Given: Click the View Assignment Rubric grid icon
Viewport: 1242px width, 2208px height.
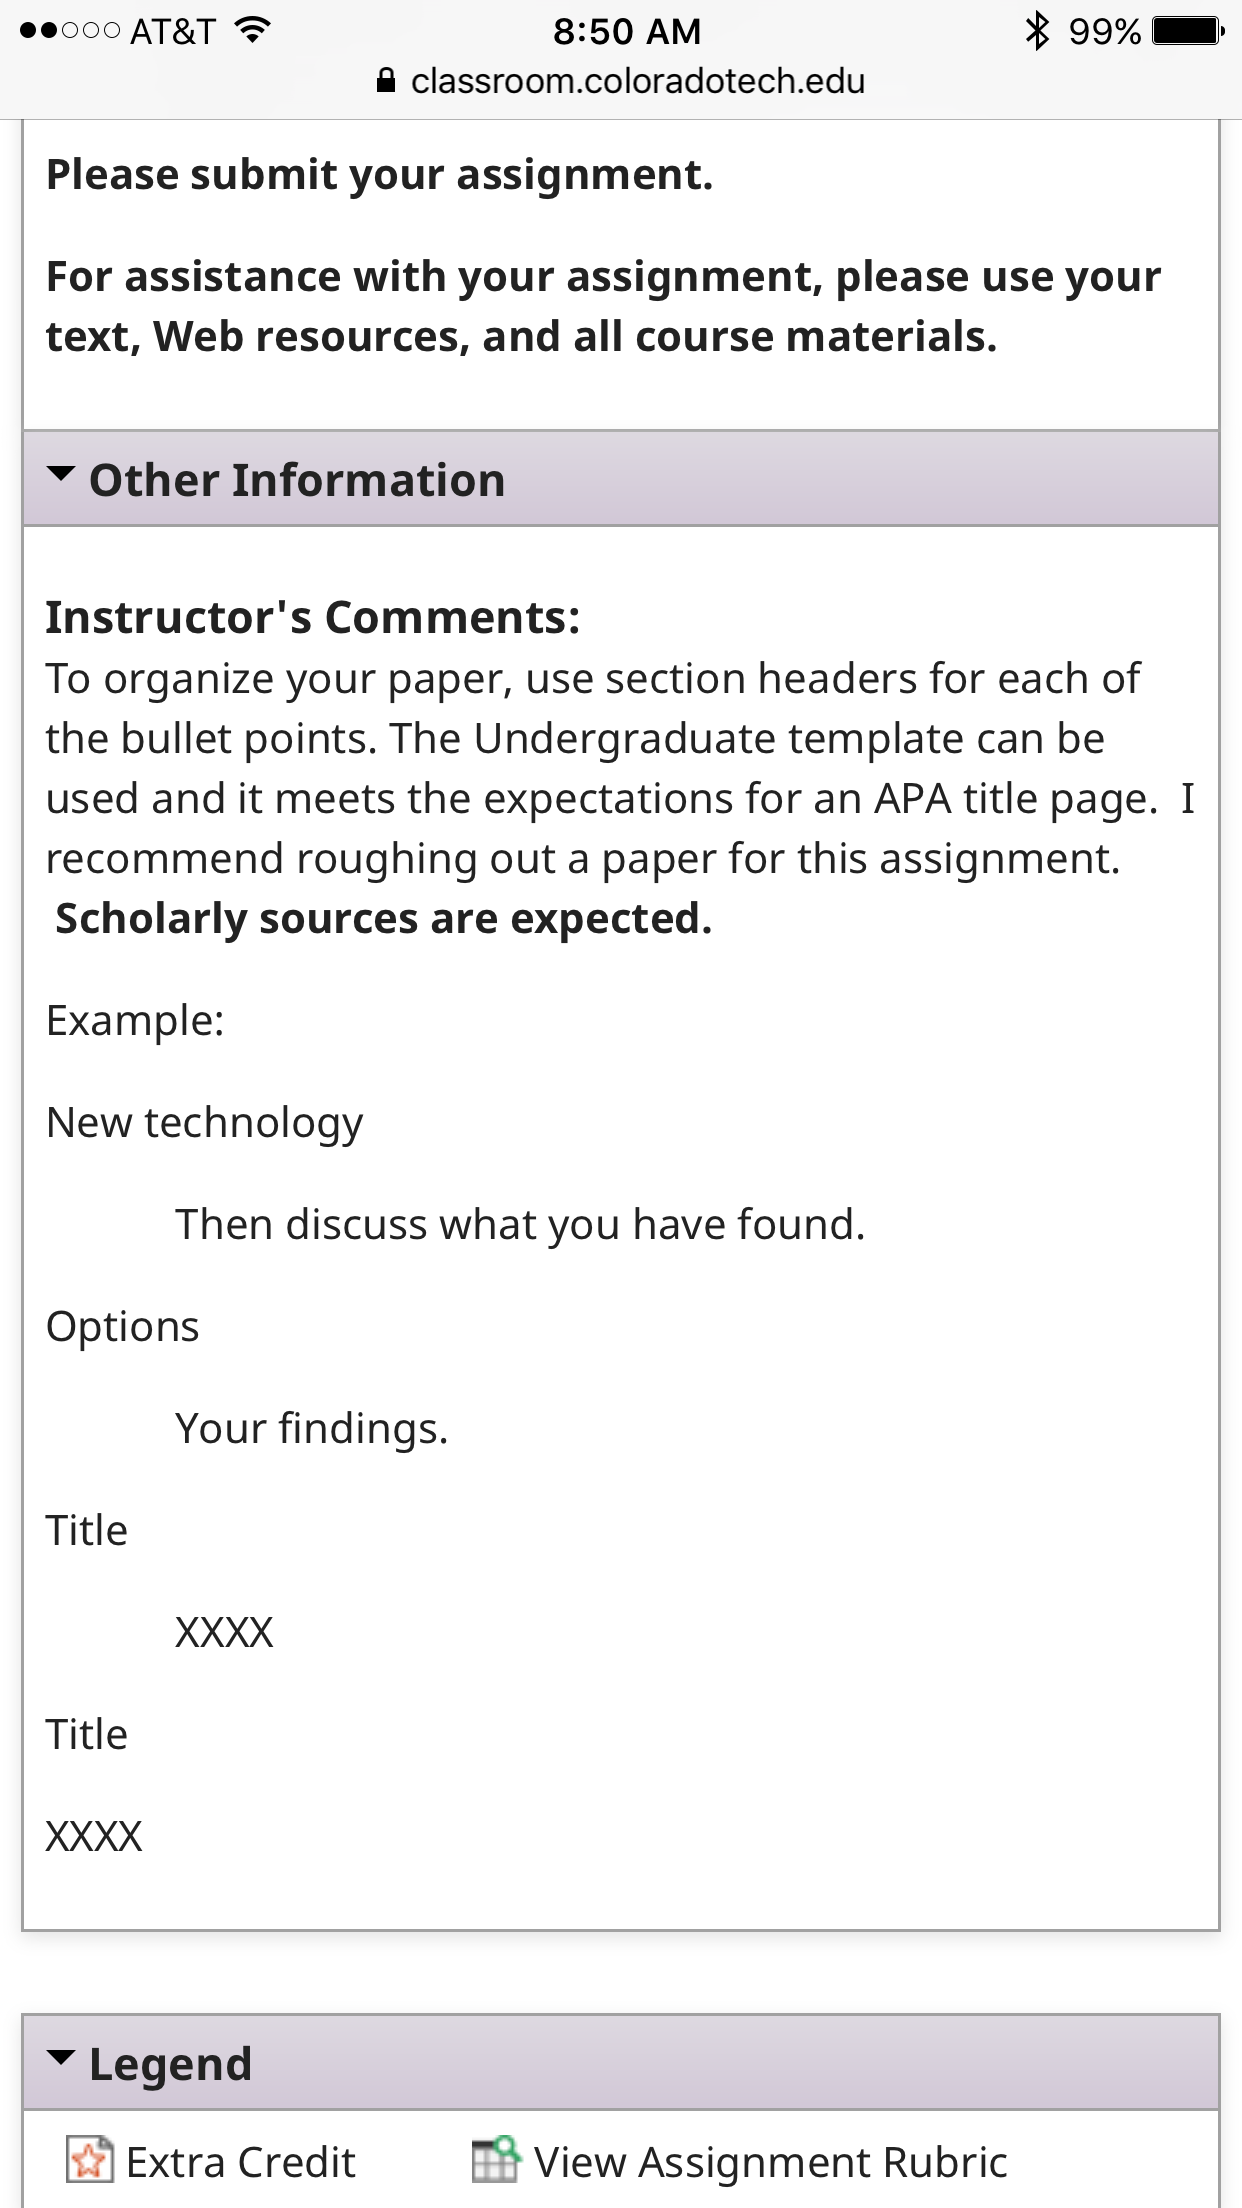Looking at the screenshot, I should 496,2160.
